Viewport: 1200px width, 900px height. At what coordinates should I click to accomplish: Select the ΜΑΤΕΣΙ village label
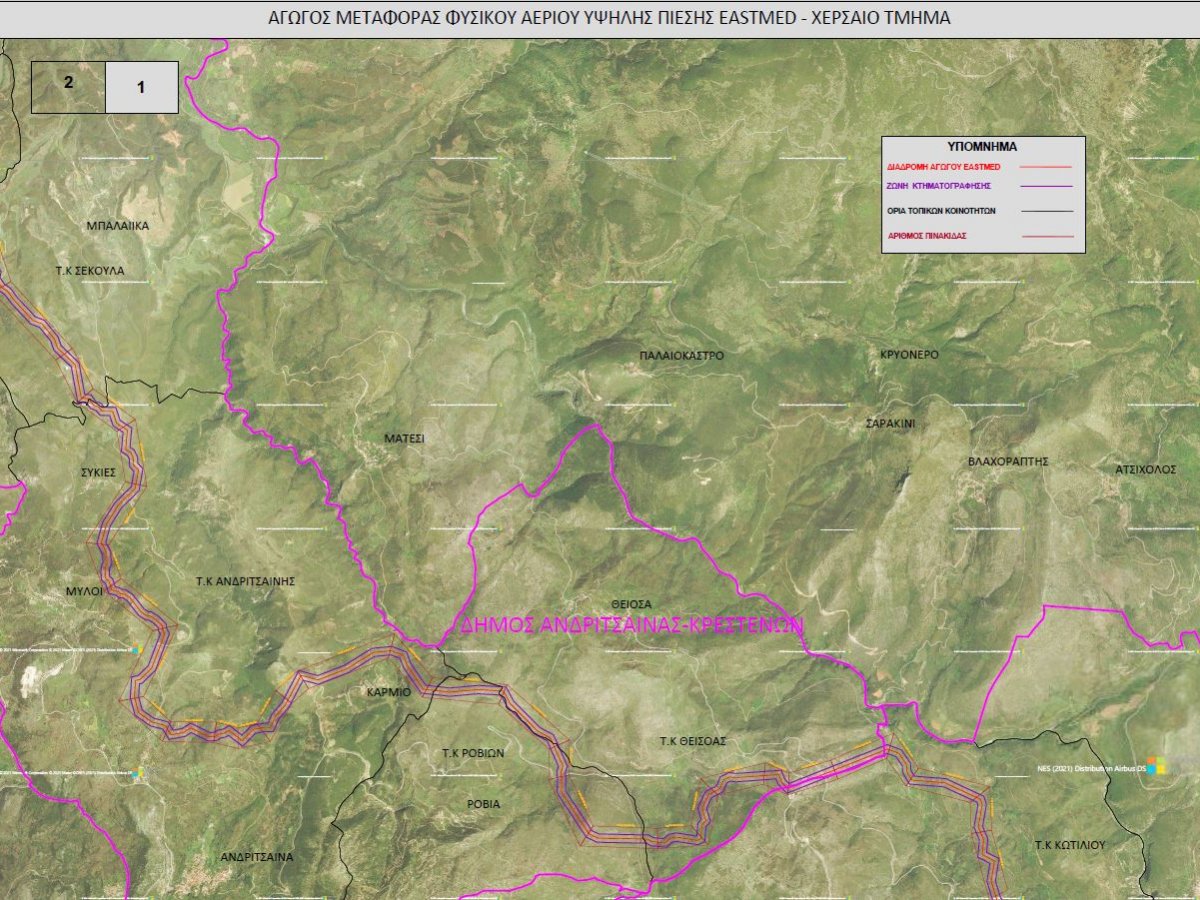point(404,438)
